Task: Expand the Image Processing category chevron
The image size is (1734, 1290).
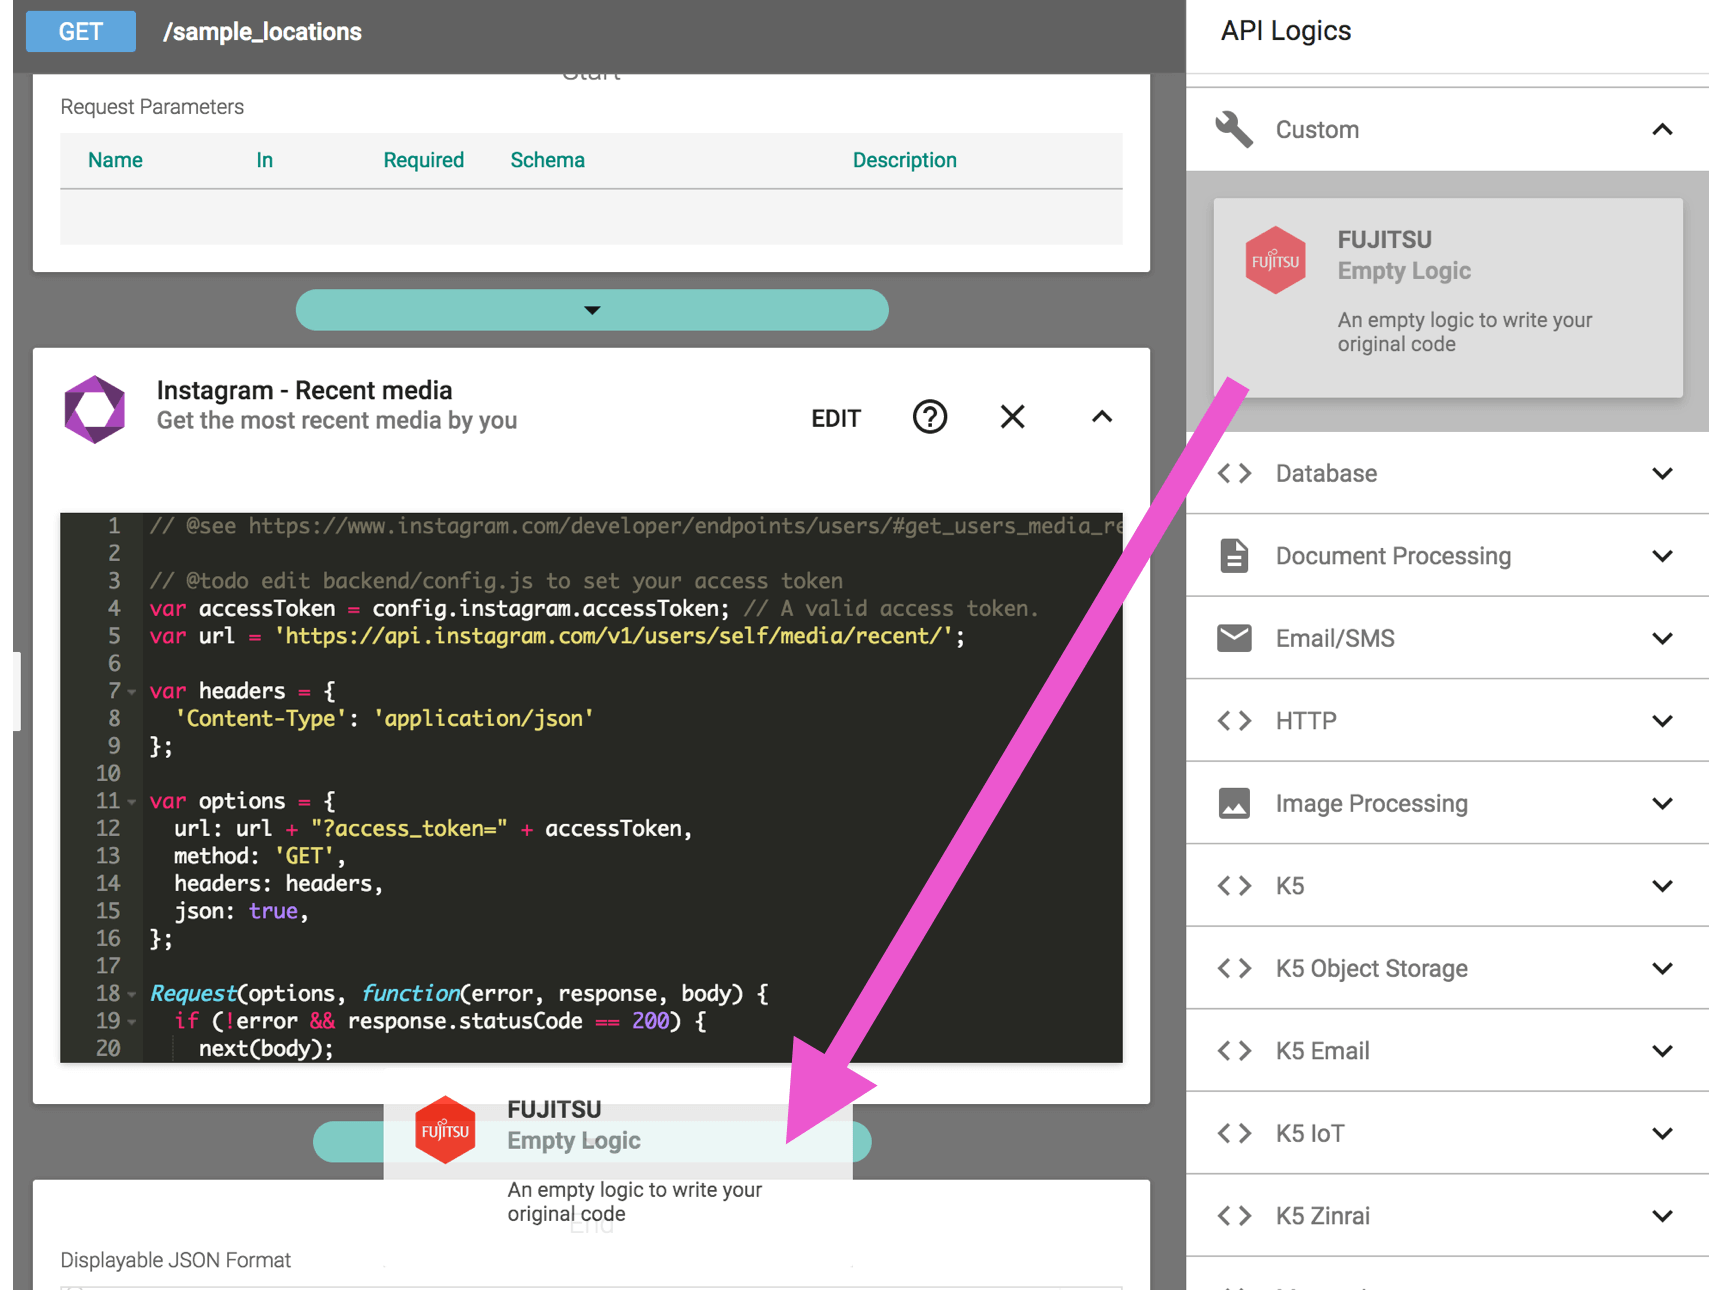Action: pyautogui.click(x=1662, y=803)
